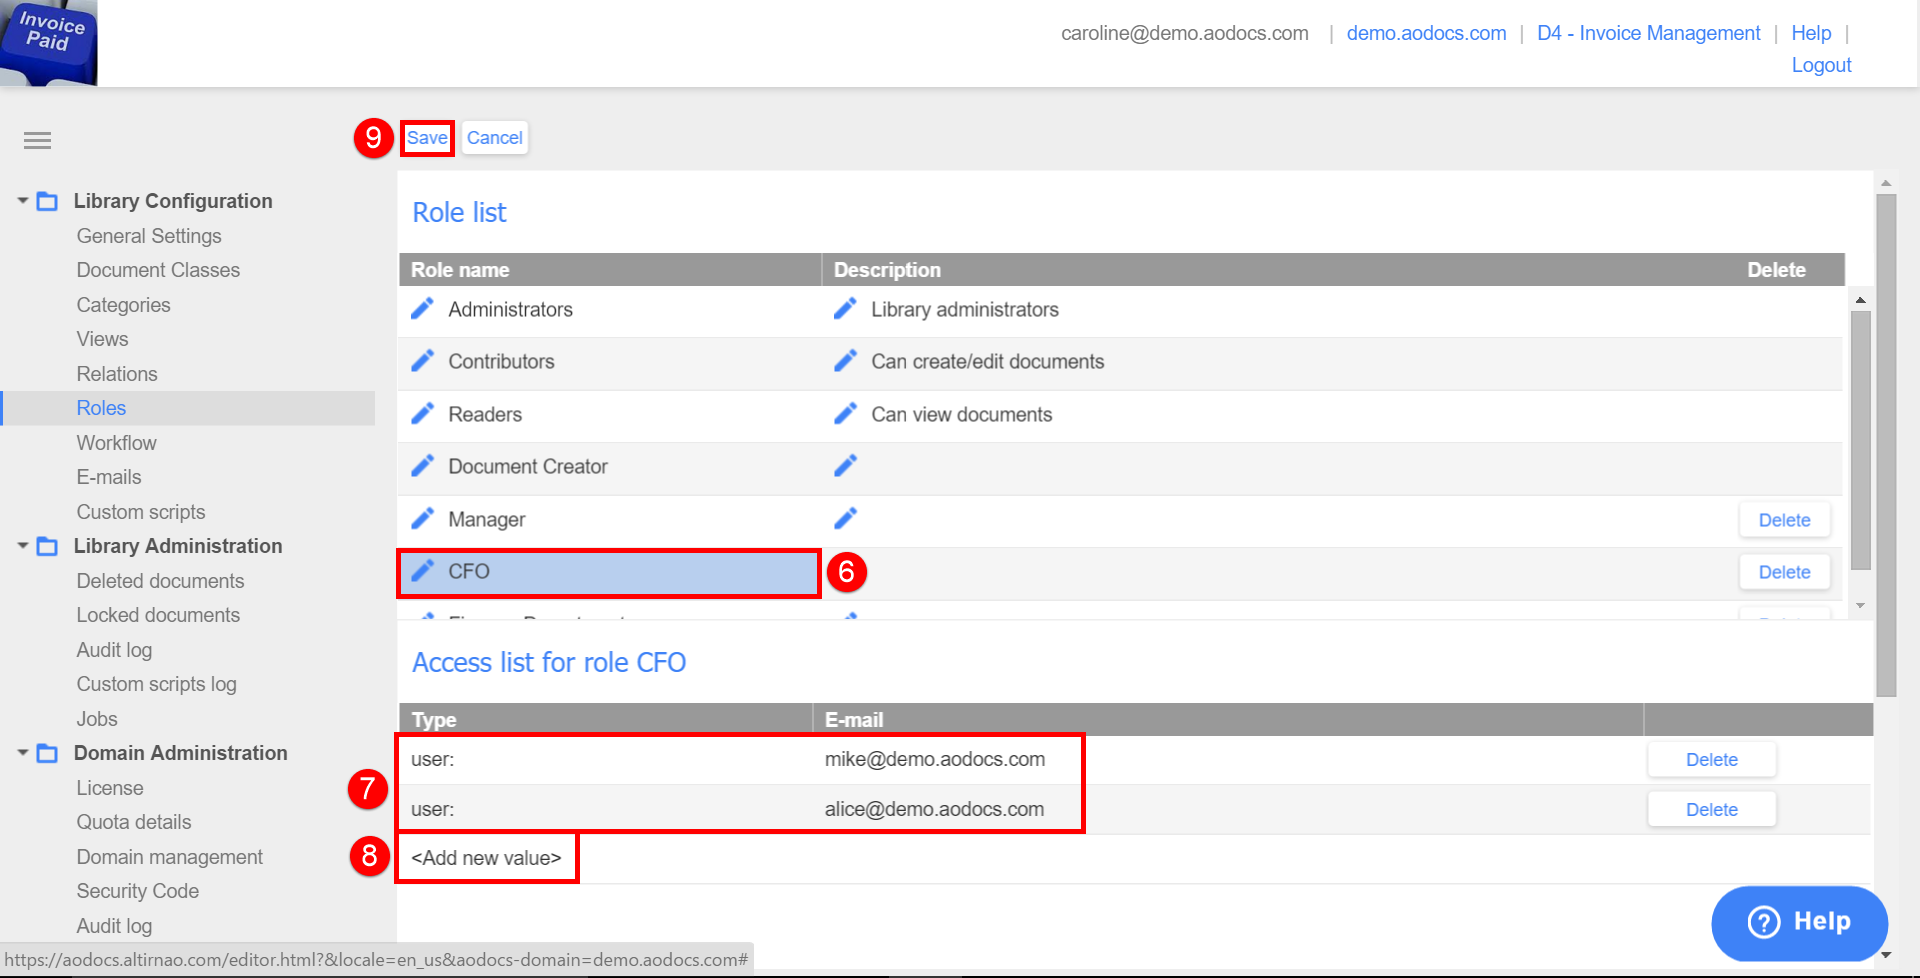
Task: Open Audit log under Domain Administration
Action: point(114,926)
